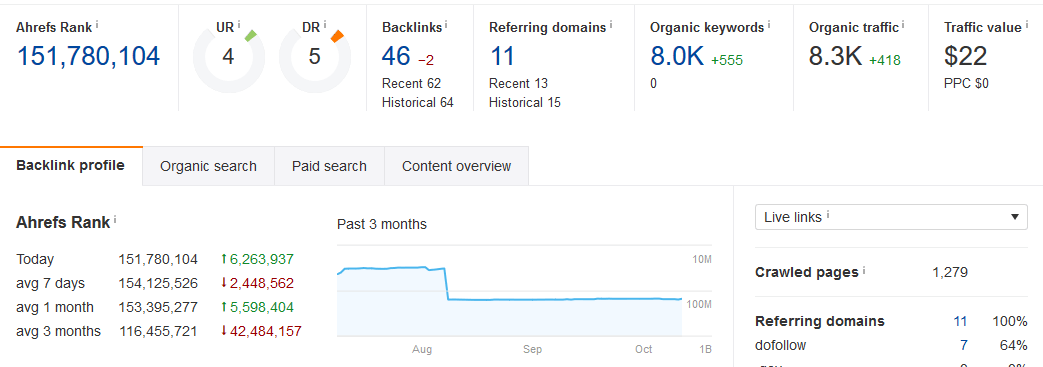Open the Live links dropdown
The width and height of the screenshot is (1043, 367).
[x=891, y=217]
